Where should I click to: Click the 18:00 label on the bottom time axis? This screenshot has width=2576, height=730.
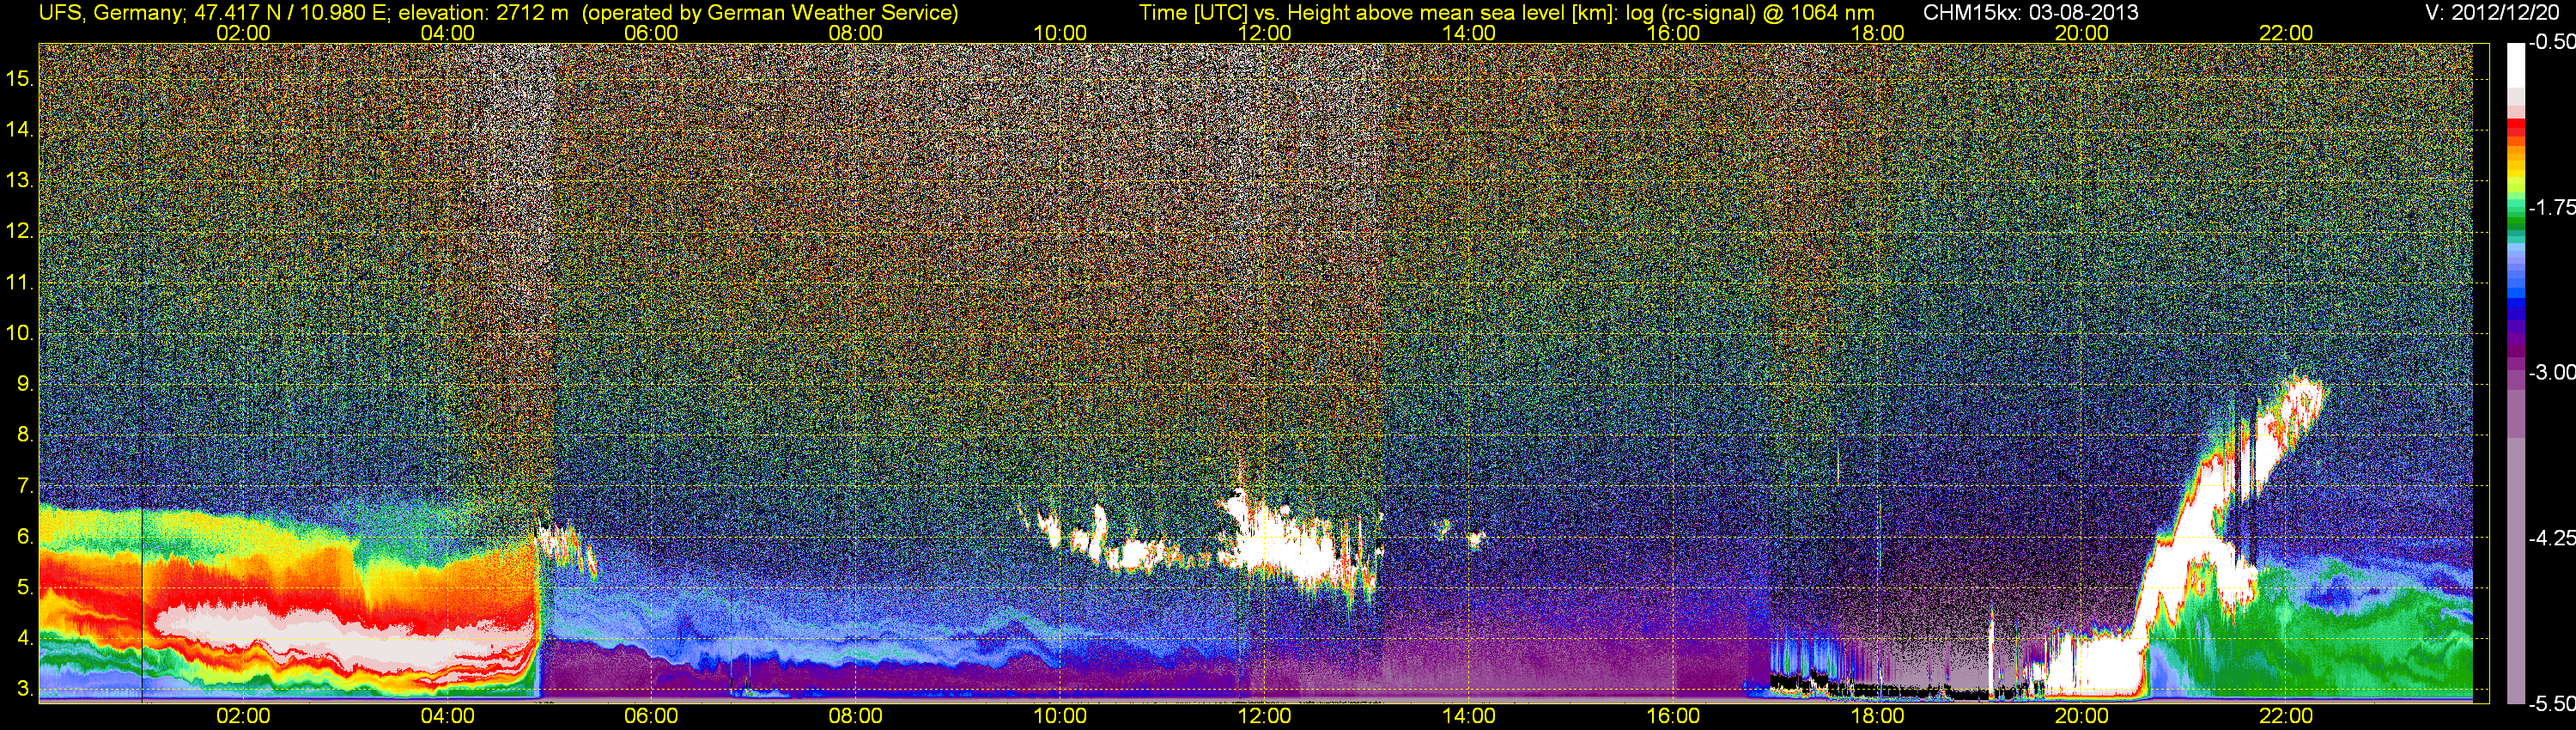click(1877, 716)
